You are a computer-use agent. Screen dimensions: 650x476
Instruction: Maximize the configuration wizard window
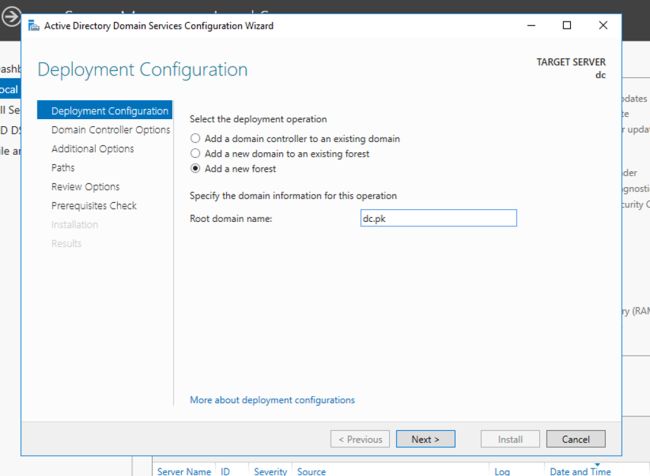[x=567, y=26]
